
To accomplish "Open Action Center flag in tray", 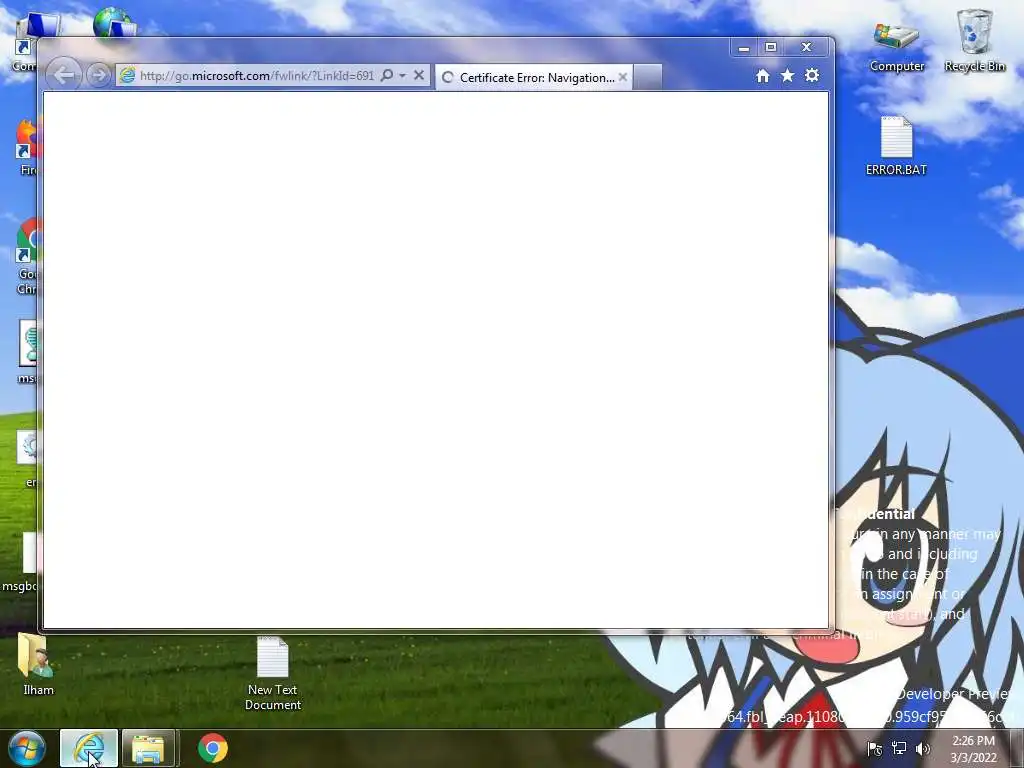I will click(874, 749).
